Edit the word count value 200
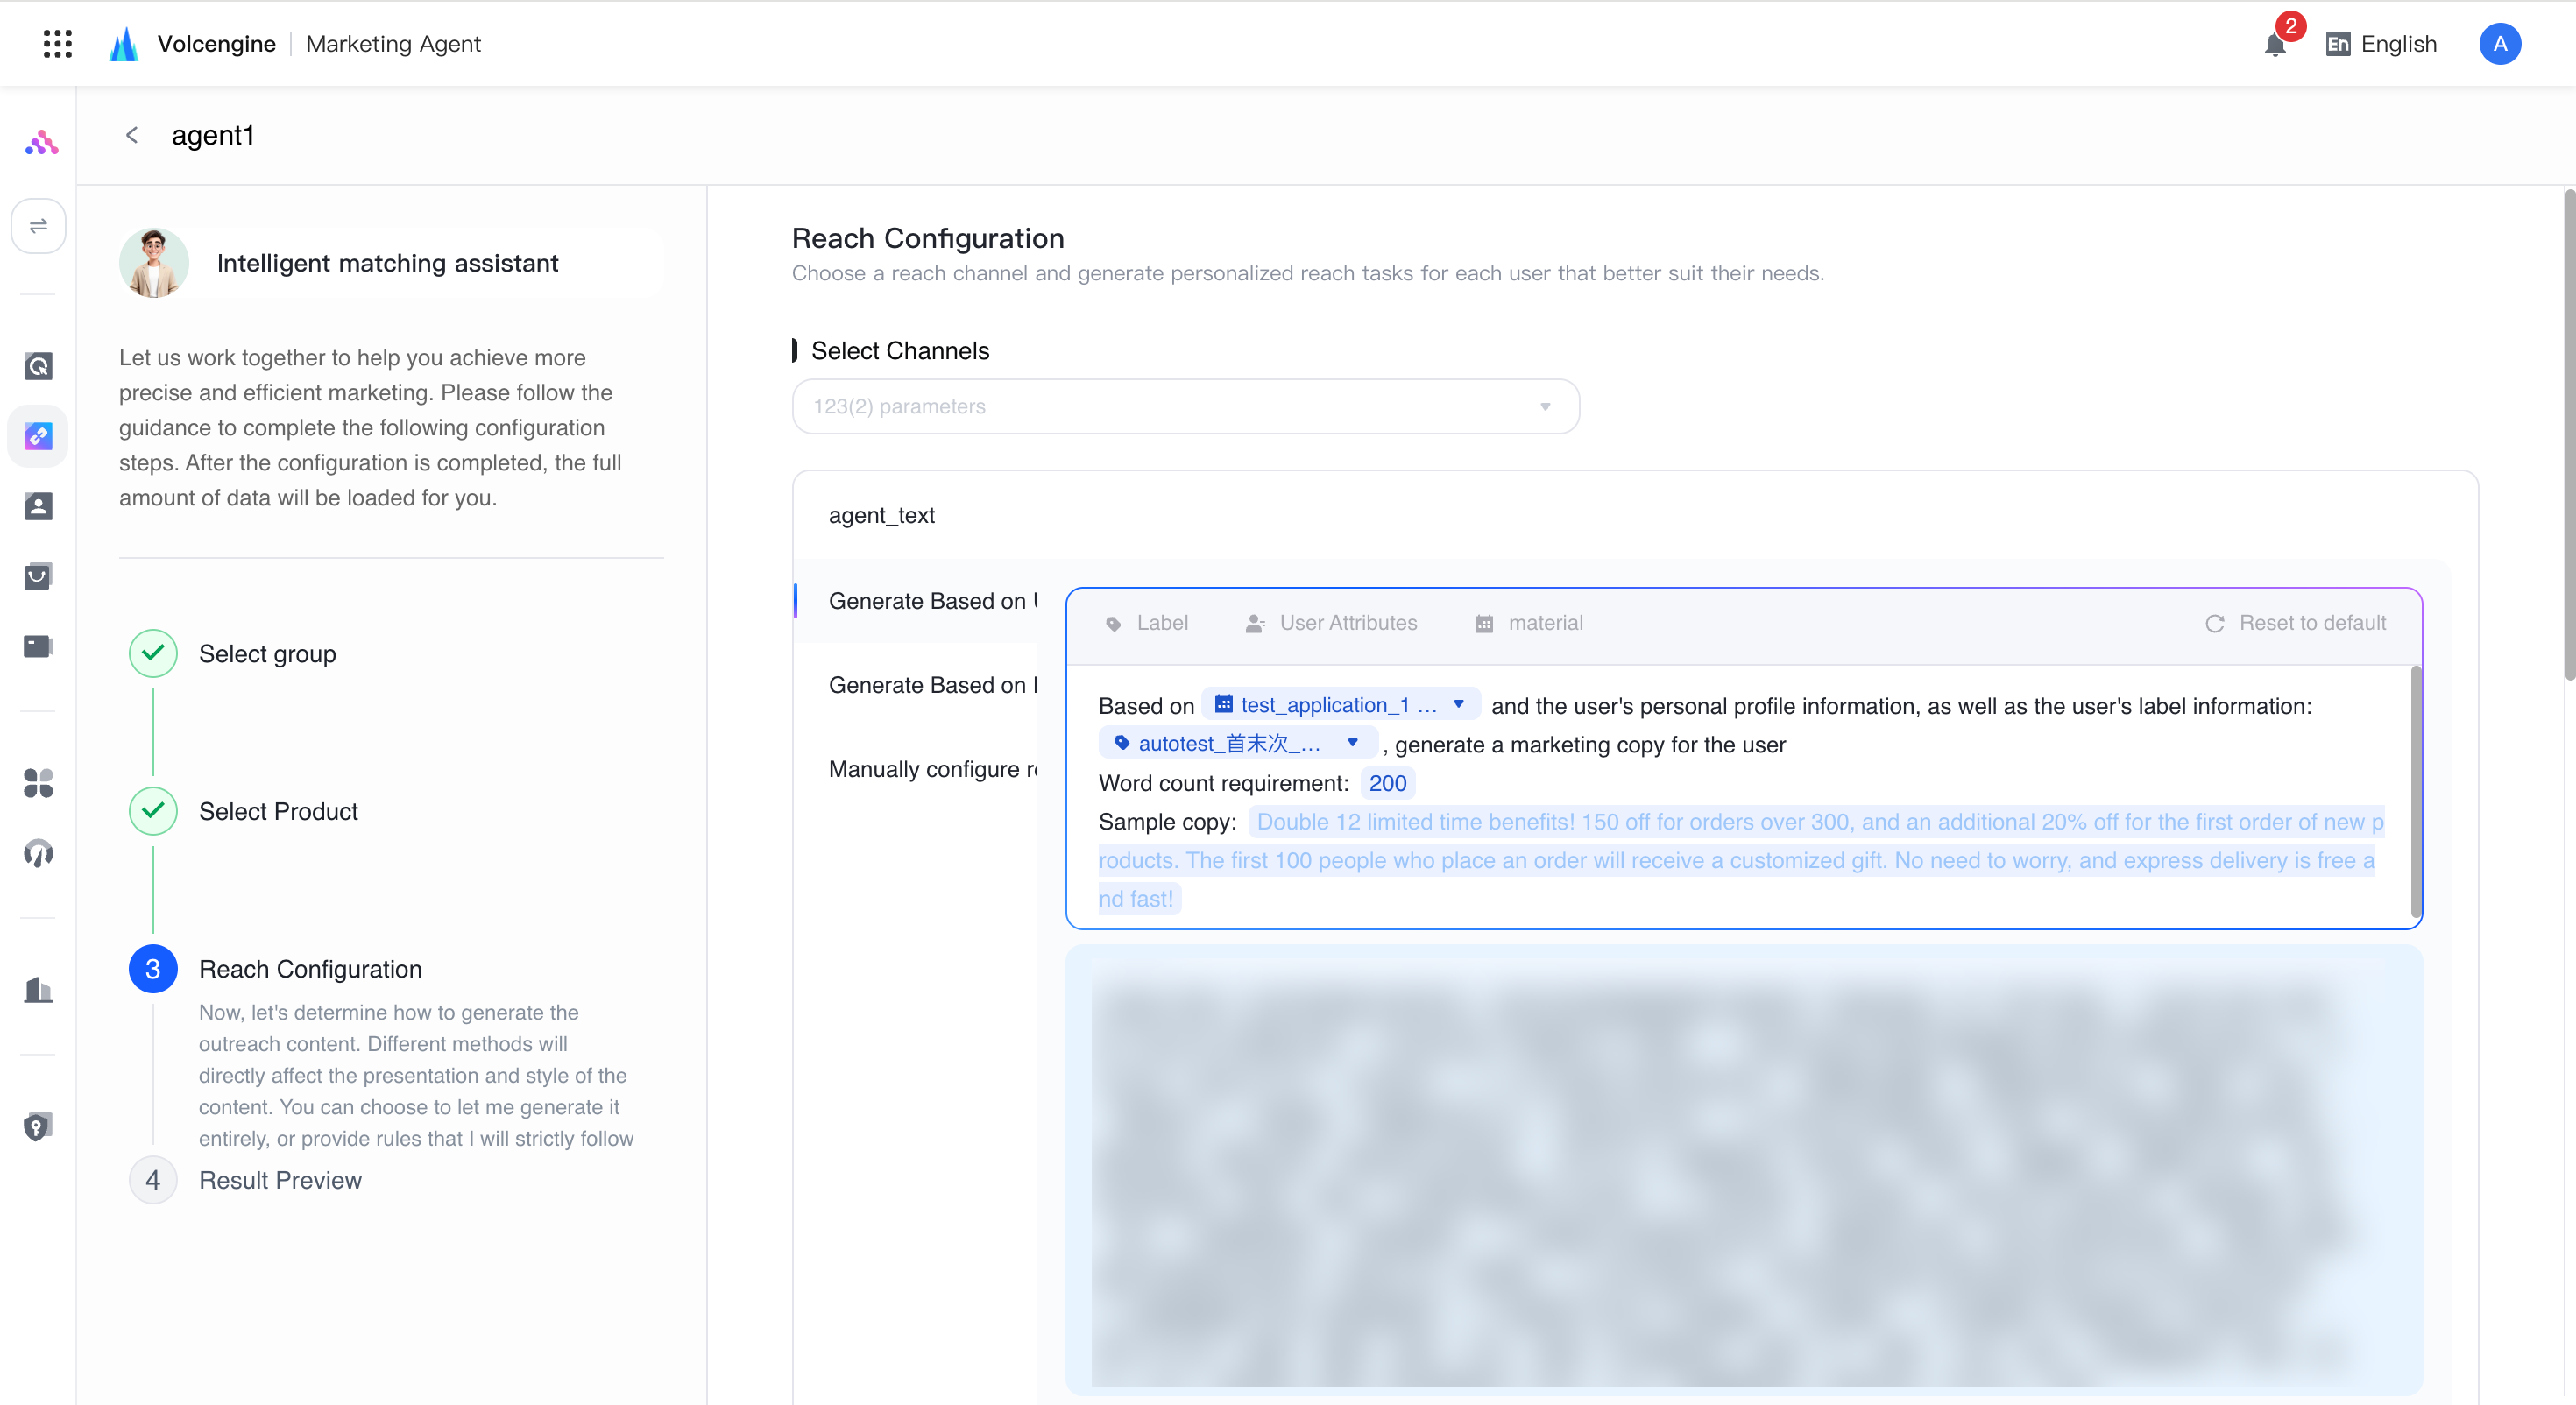Image resolution: width=2576 pixels, height=1405 pixels. tap(1387, 783)
